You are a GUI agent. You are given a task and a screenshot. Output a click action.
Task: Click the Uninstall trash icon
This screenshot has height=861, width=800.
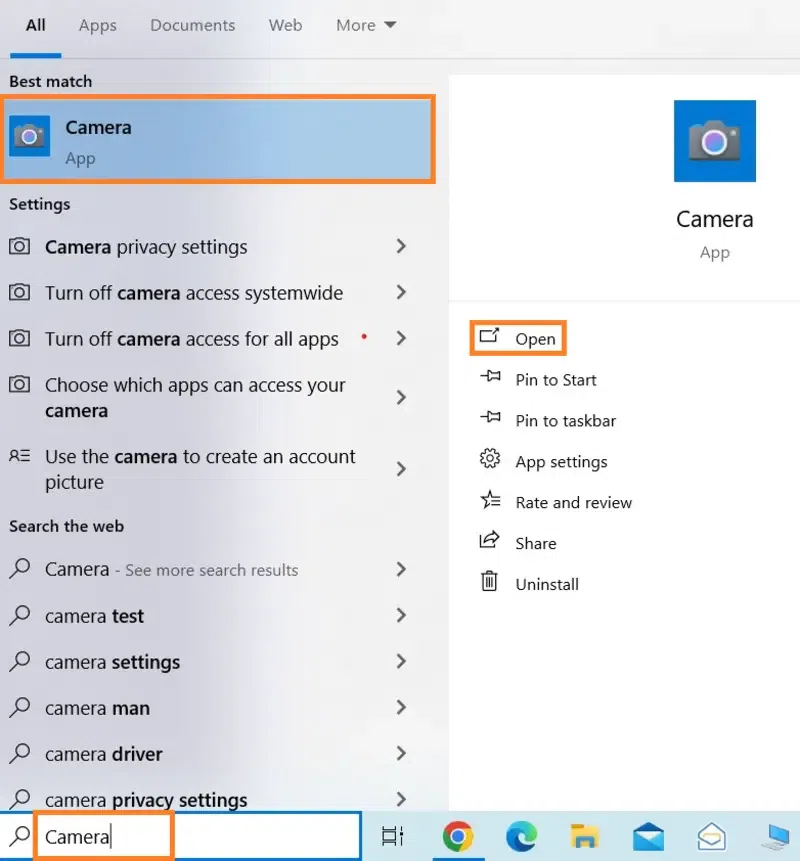(x=489, y=581)
